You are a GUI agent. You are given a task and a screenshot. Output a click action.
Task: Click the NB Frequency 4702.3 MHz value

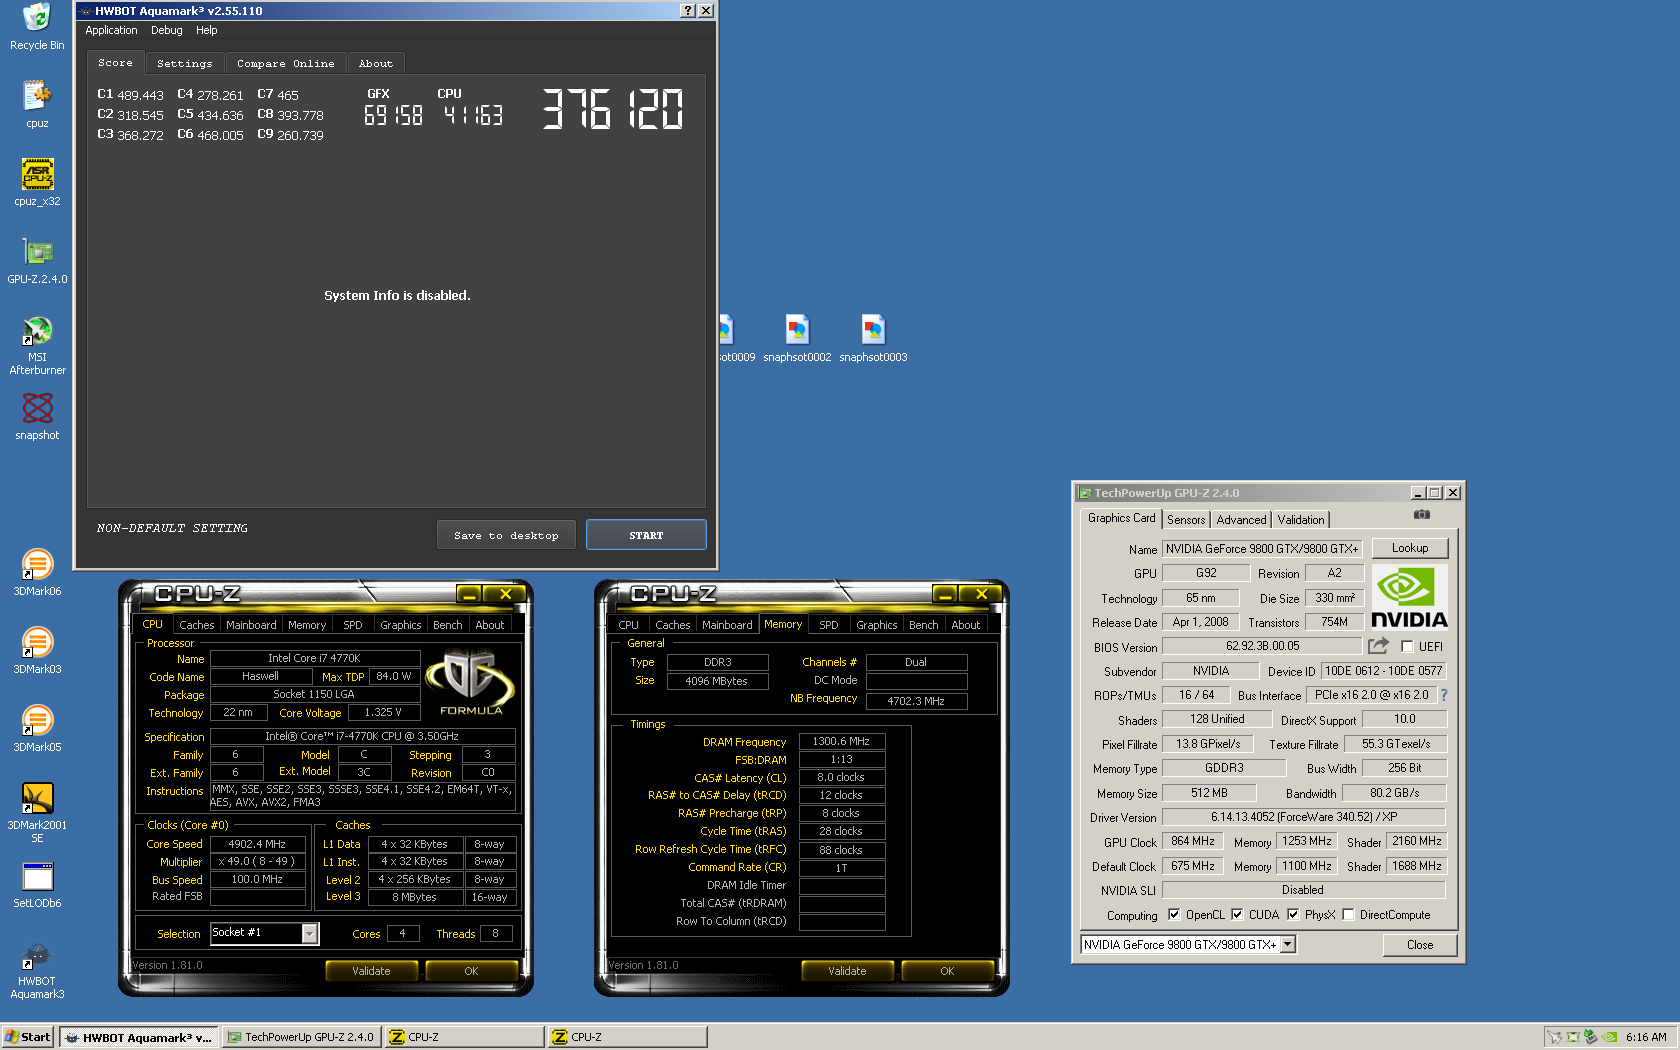[x=916, y=701]
